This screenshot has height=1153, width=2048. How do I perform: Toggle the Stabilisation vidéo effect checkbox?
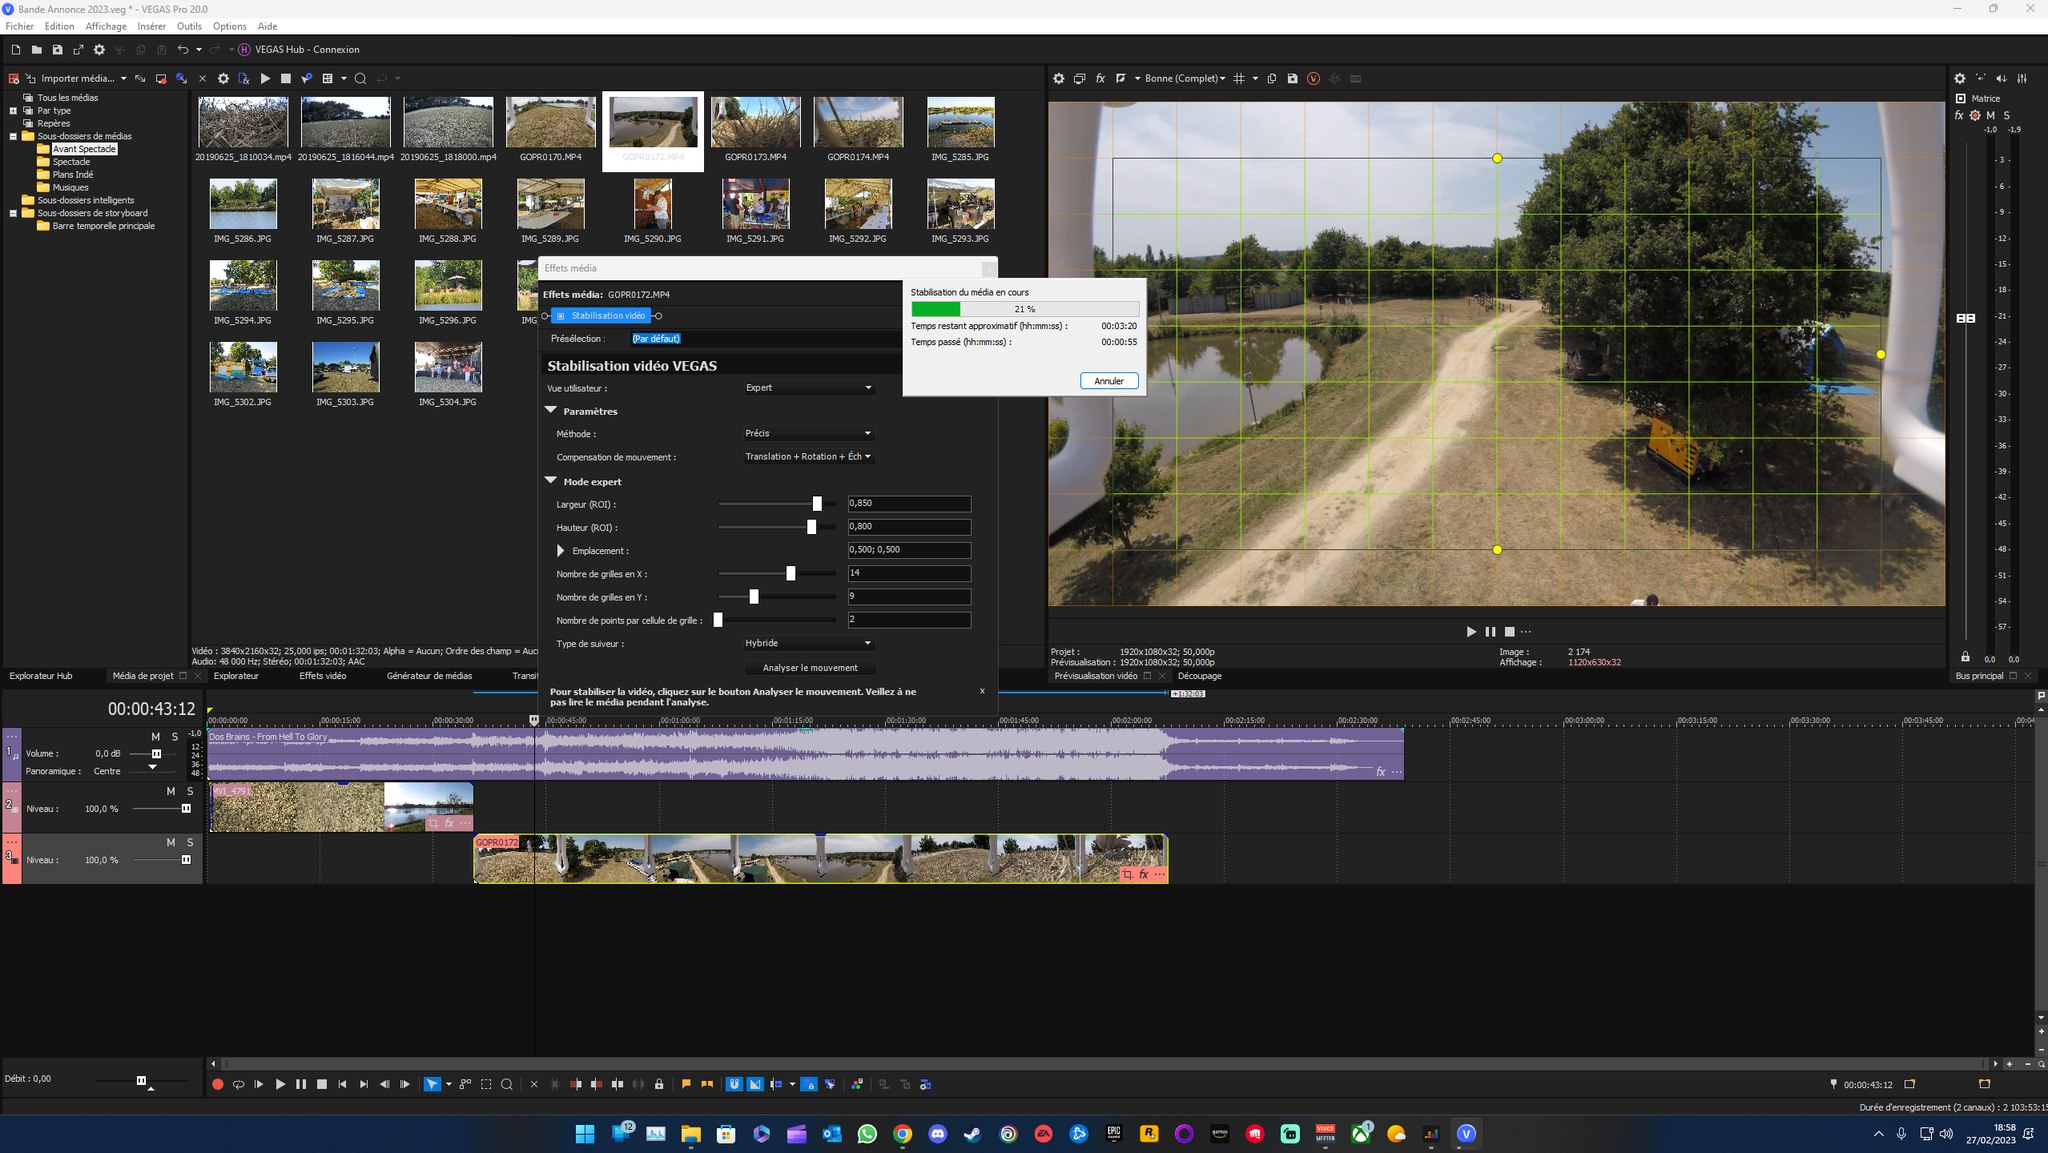click(x=561, y=316)
